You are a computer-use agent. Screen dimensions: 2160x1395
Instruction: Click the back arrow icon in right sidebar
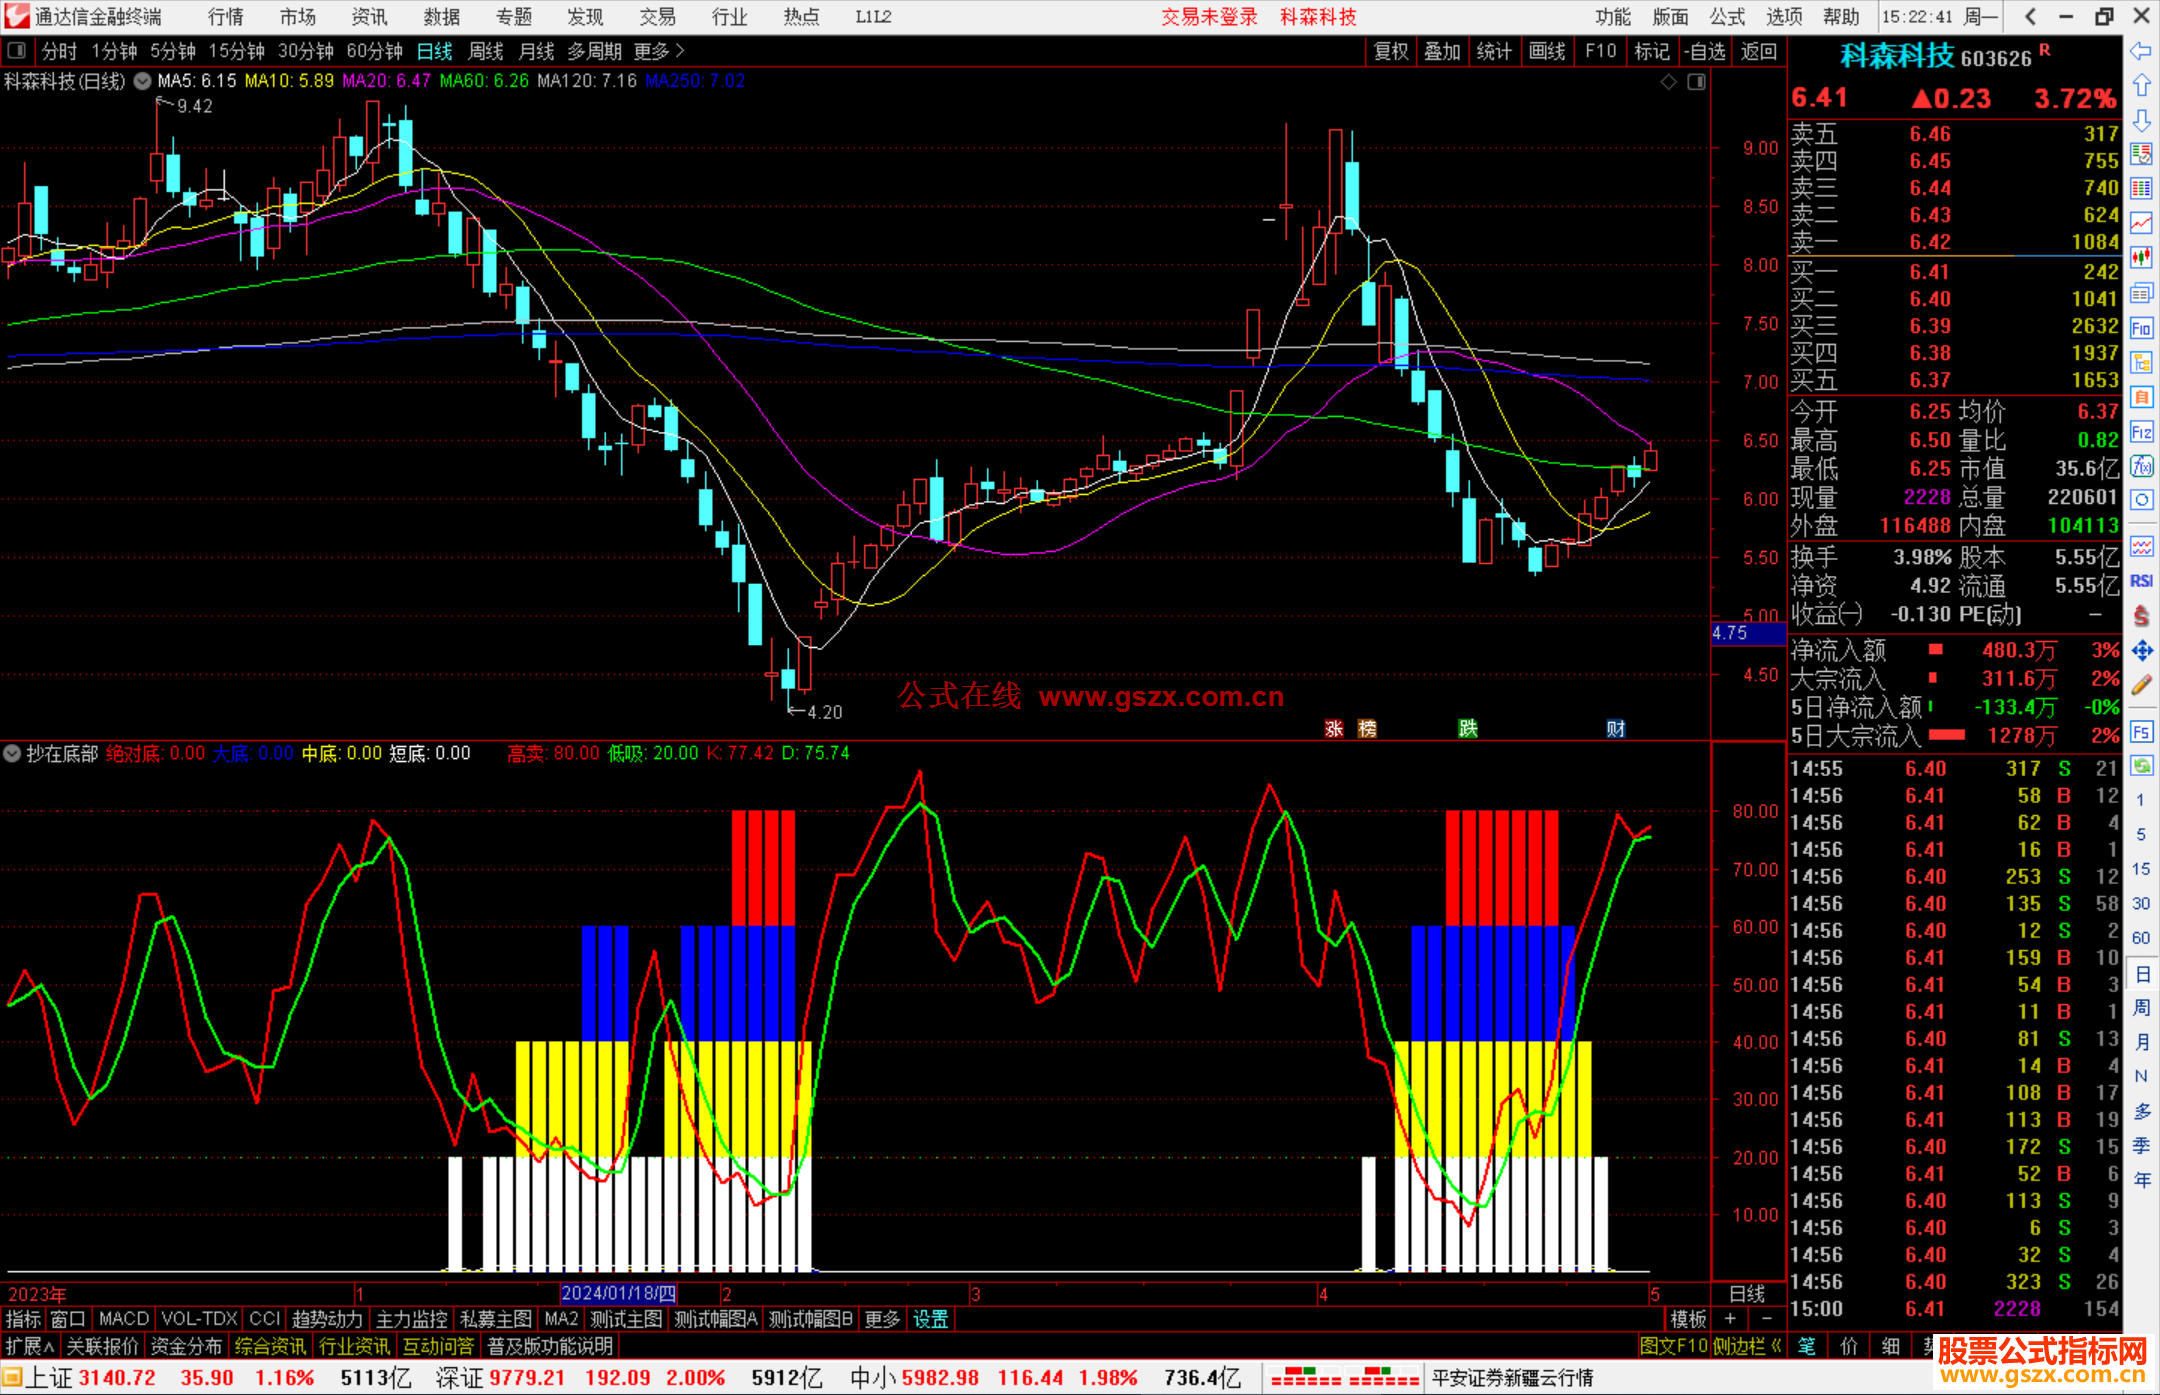pos(2140,51)
